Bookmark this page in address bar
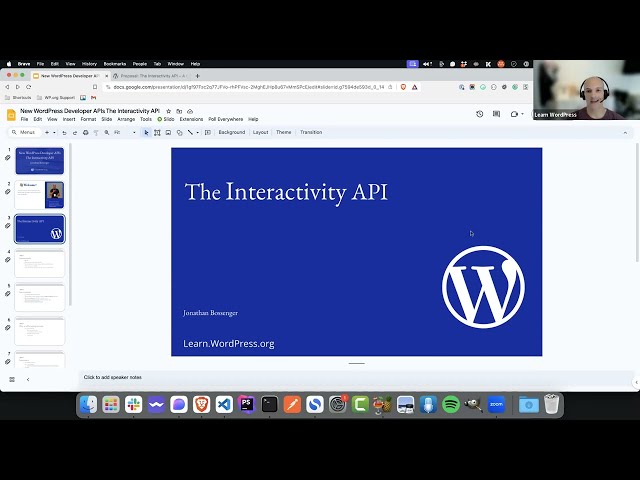 [x=95, y=87]
